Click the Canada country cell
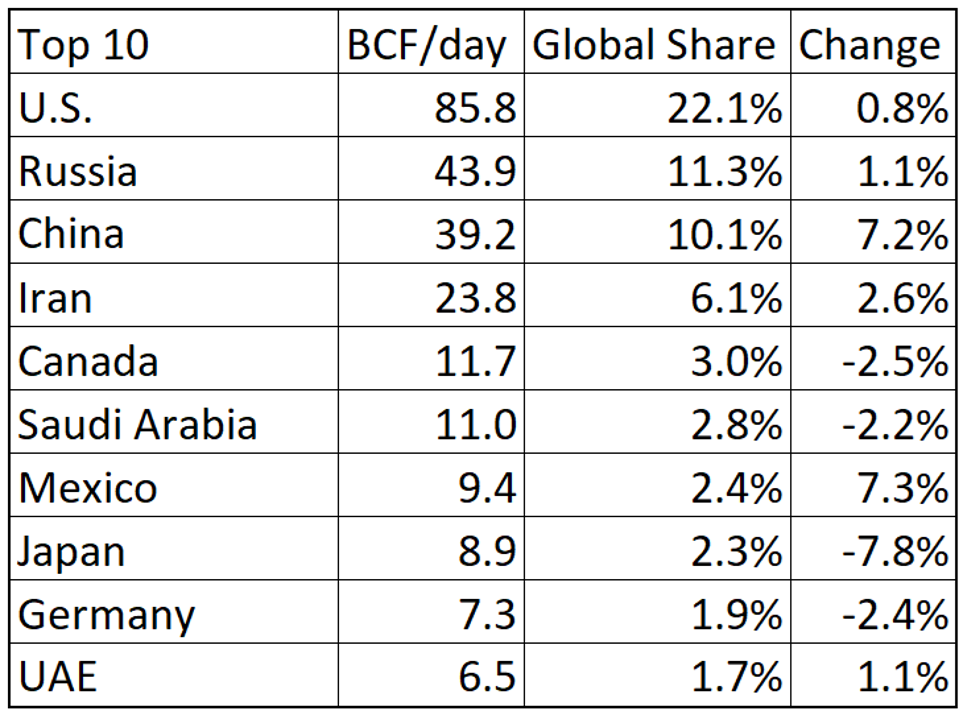 click(x=88, y=360)
